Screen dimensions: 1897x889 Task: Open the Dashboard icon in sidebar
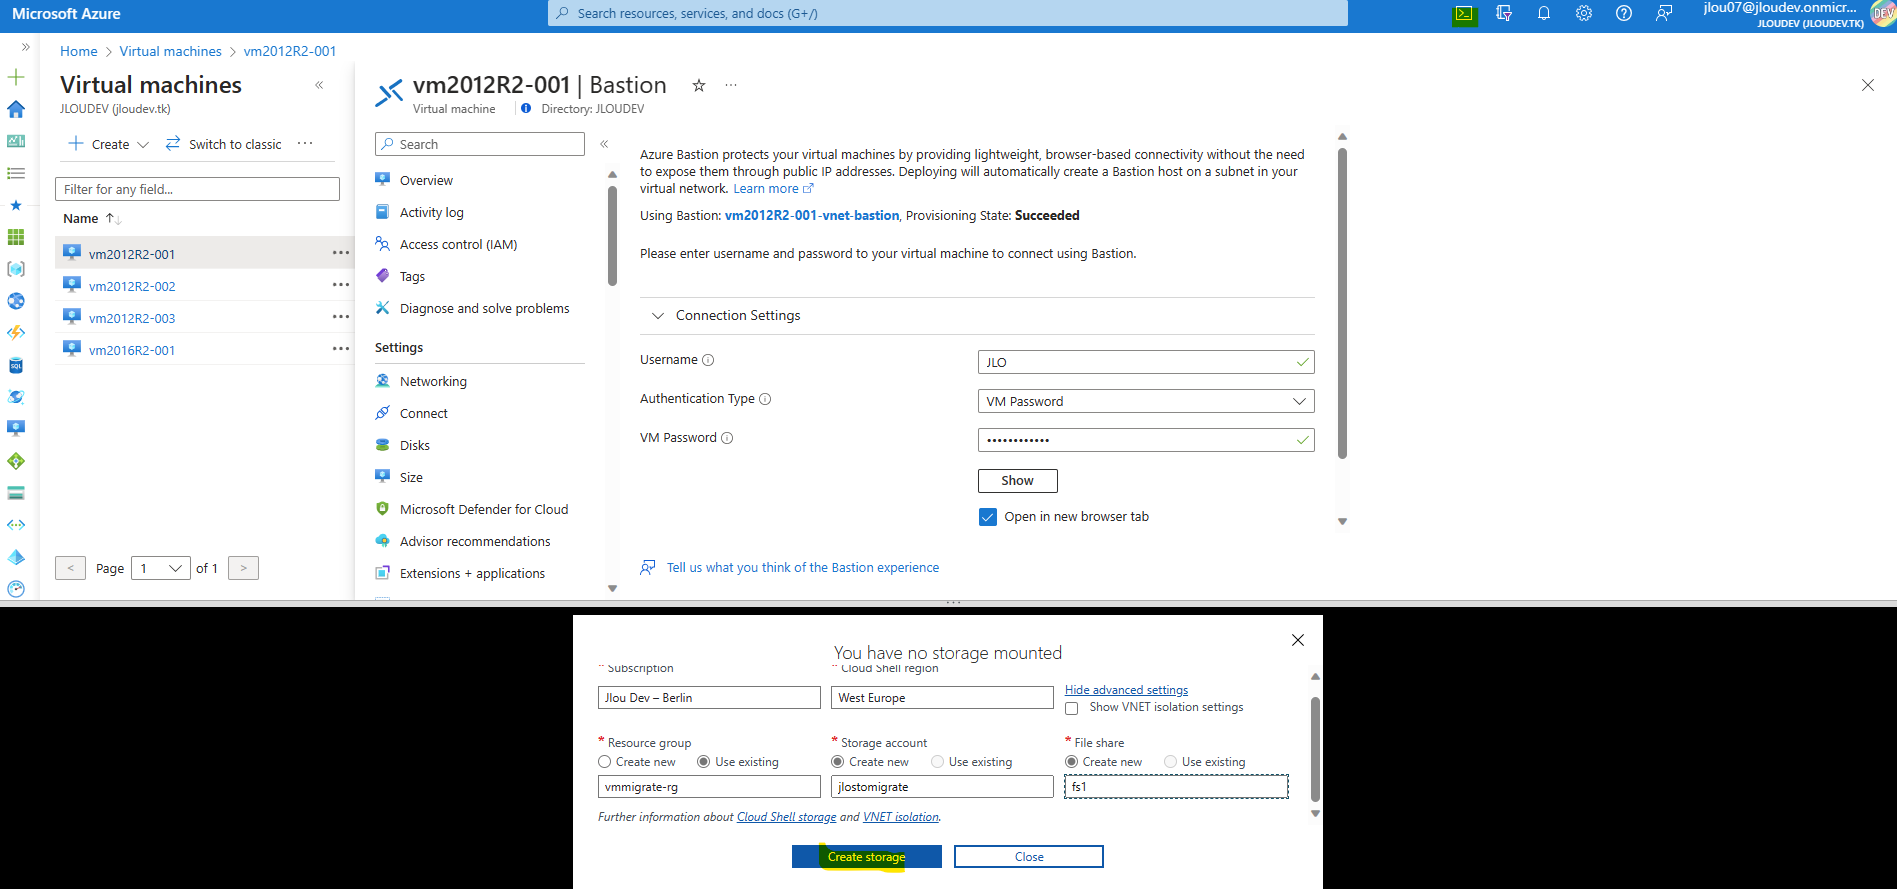(x=16, y=141)
